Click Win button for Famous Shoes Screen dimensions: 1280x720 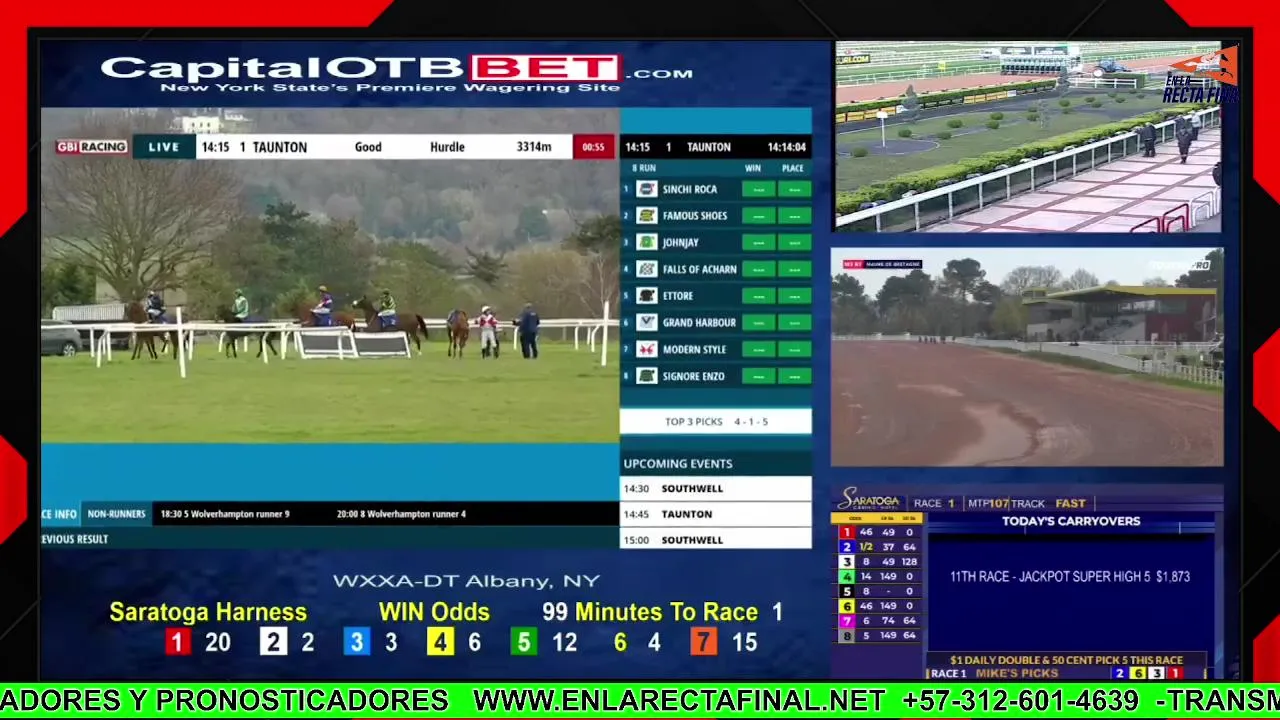coord(758,216)
